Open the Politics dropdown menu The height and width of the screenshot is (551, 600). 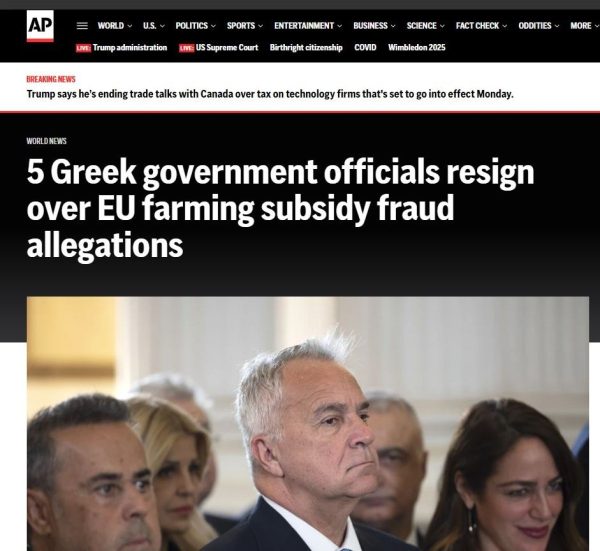(x=196, y=26)
